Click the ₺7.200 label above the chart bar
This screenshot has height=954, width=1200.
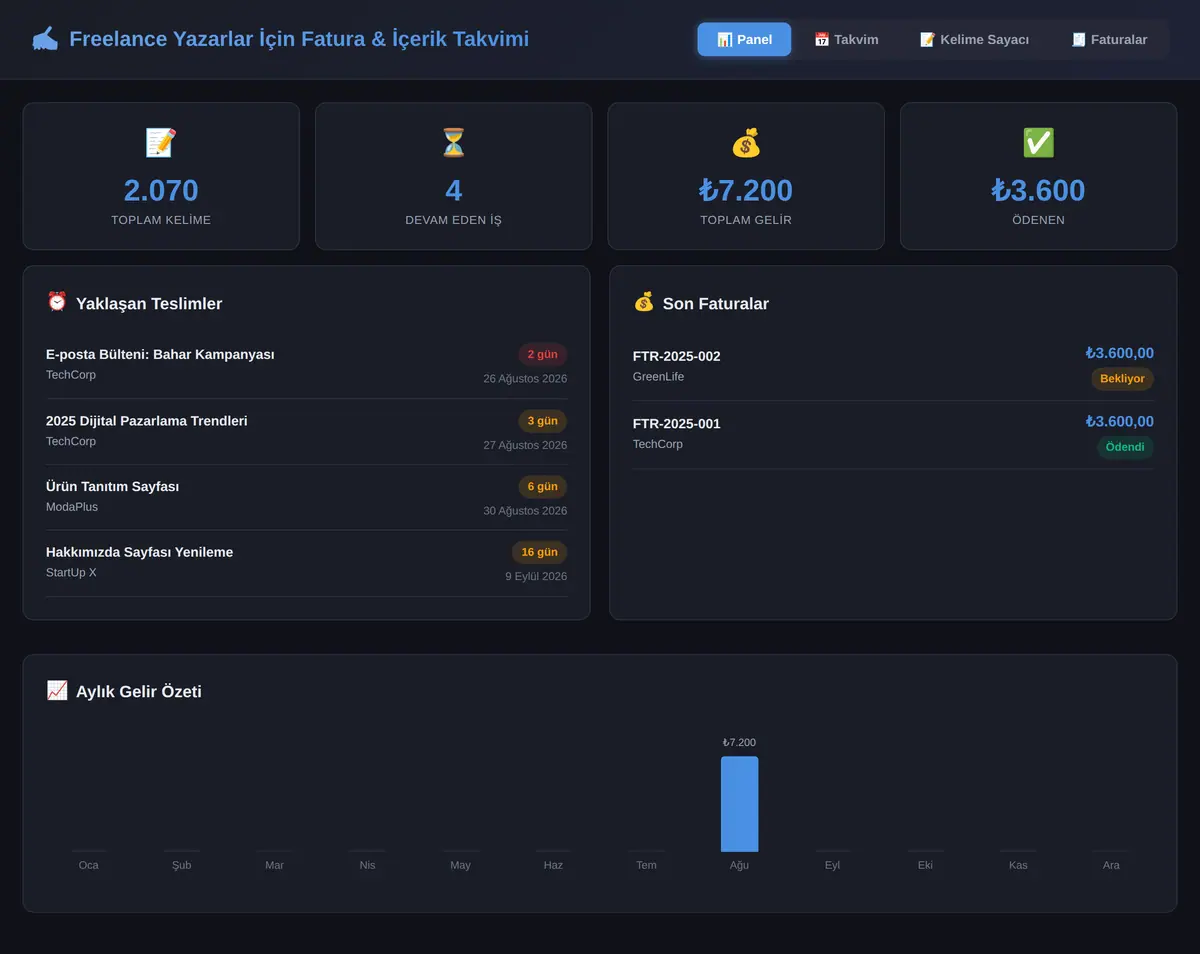(739, 742)
